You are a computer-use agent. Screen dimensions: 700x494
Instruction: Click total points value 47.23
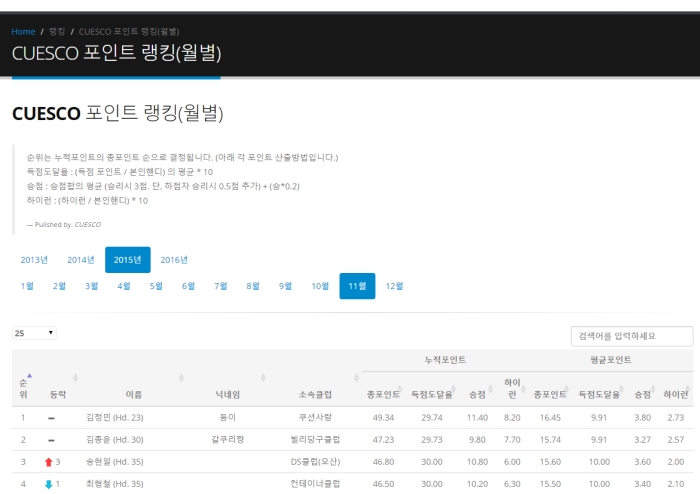pyautogui.click(x=383, y=440)
